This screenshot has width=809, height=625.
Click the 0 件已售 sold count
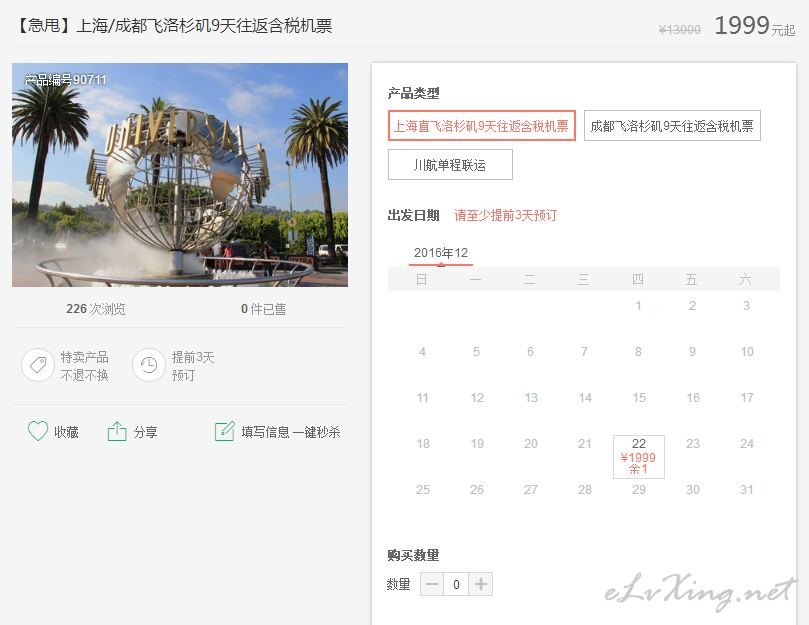(x=263, y=309)
